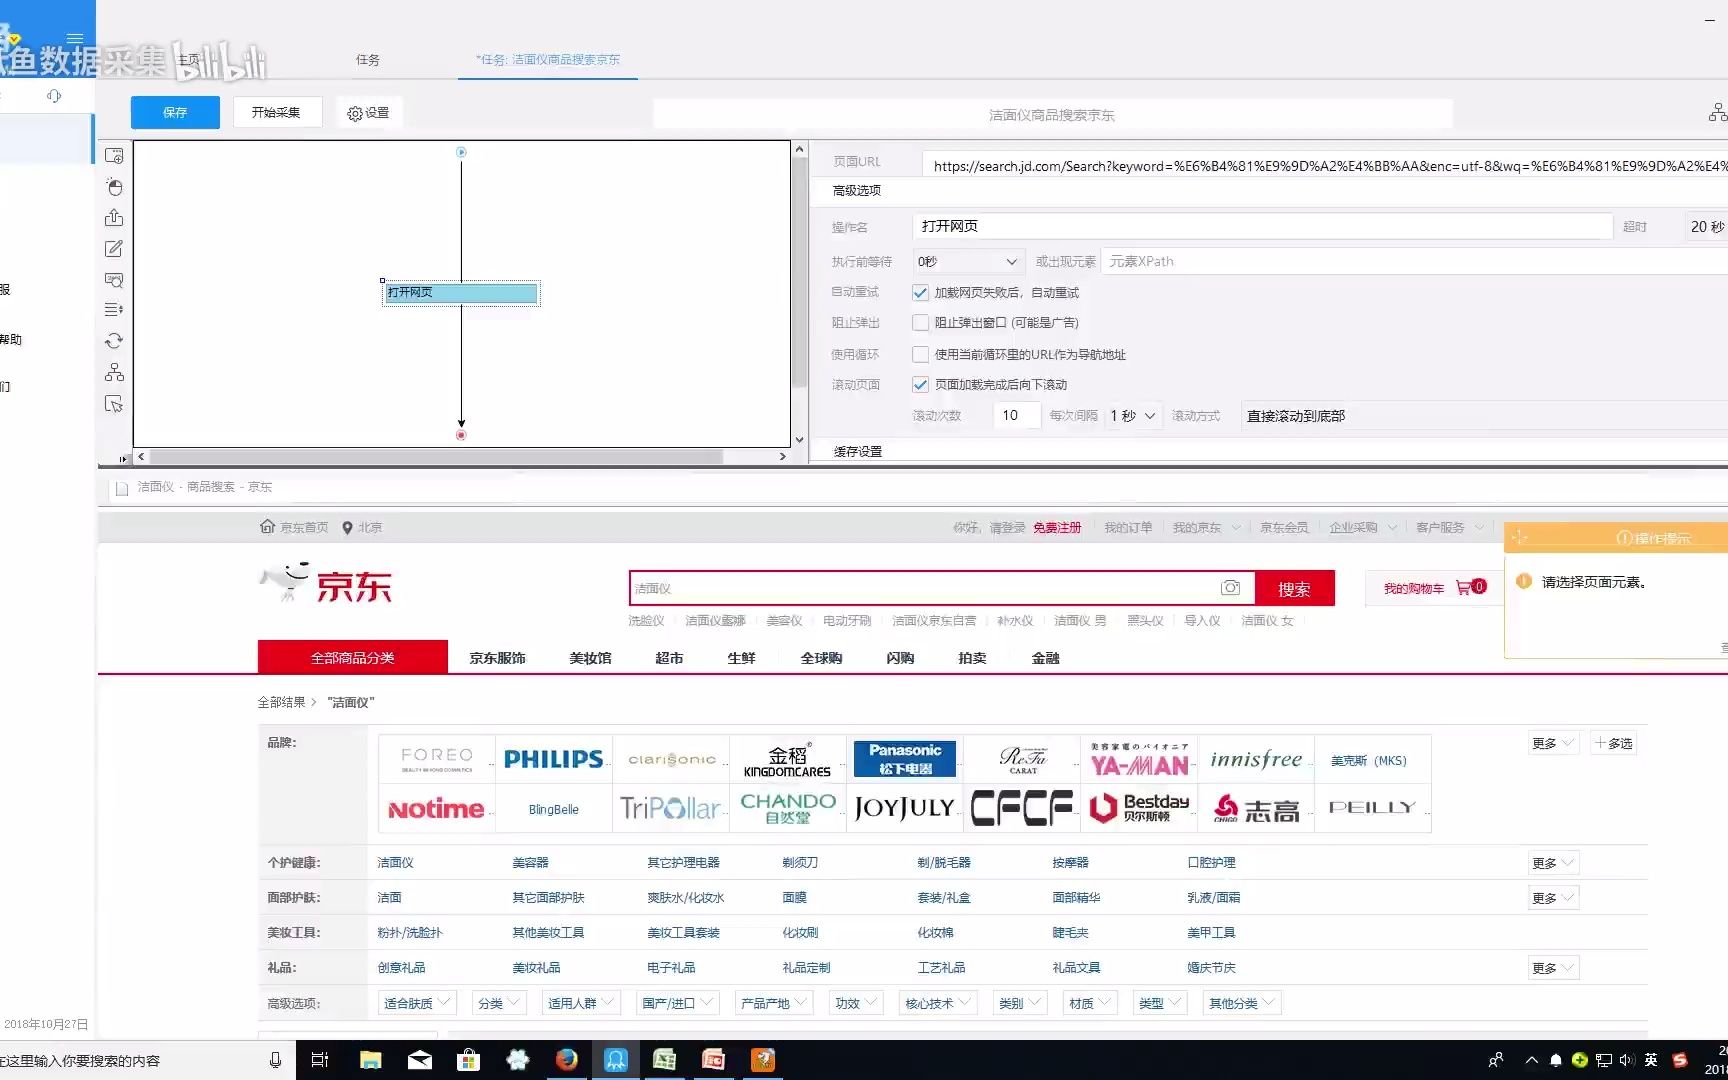The height and width of the screenshot is (1080, 1728).
Task: Open PowerPoint from the taskbar
Action: click(x=713, y=1060)
